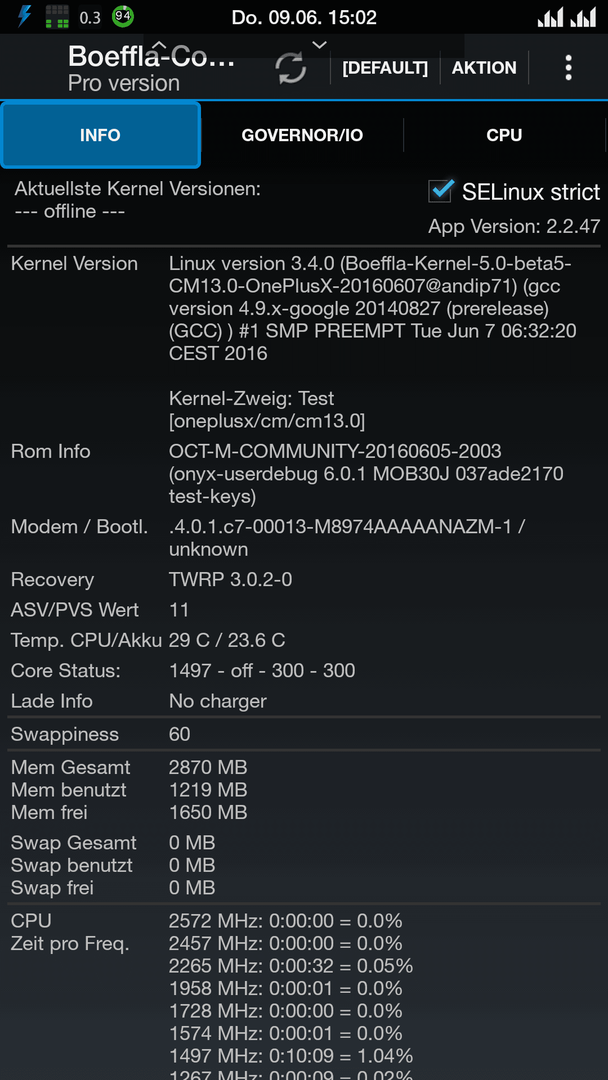Tap the circular refresh arrows icon

[x=291, y=68]
